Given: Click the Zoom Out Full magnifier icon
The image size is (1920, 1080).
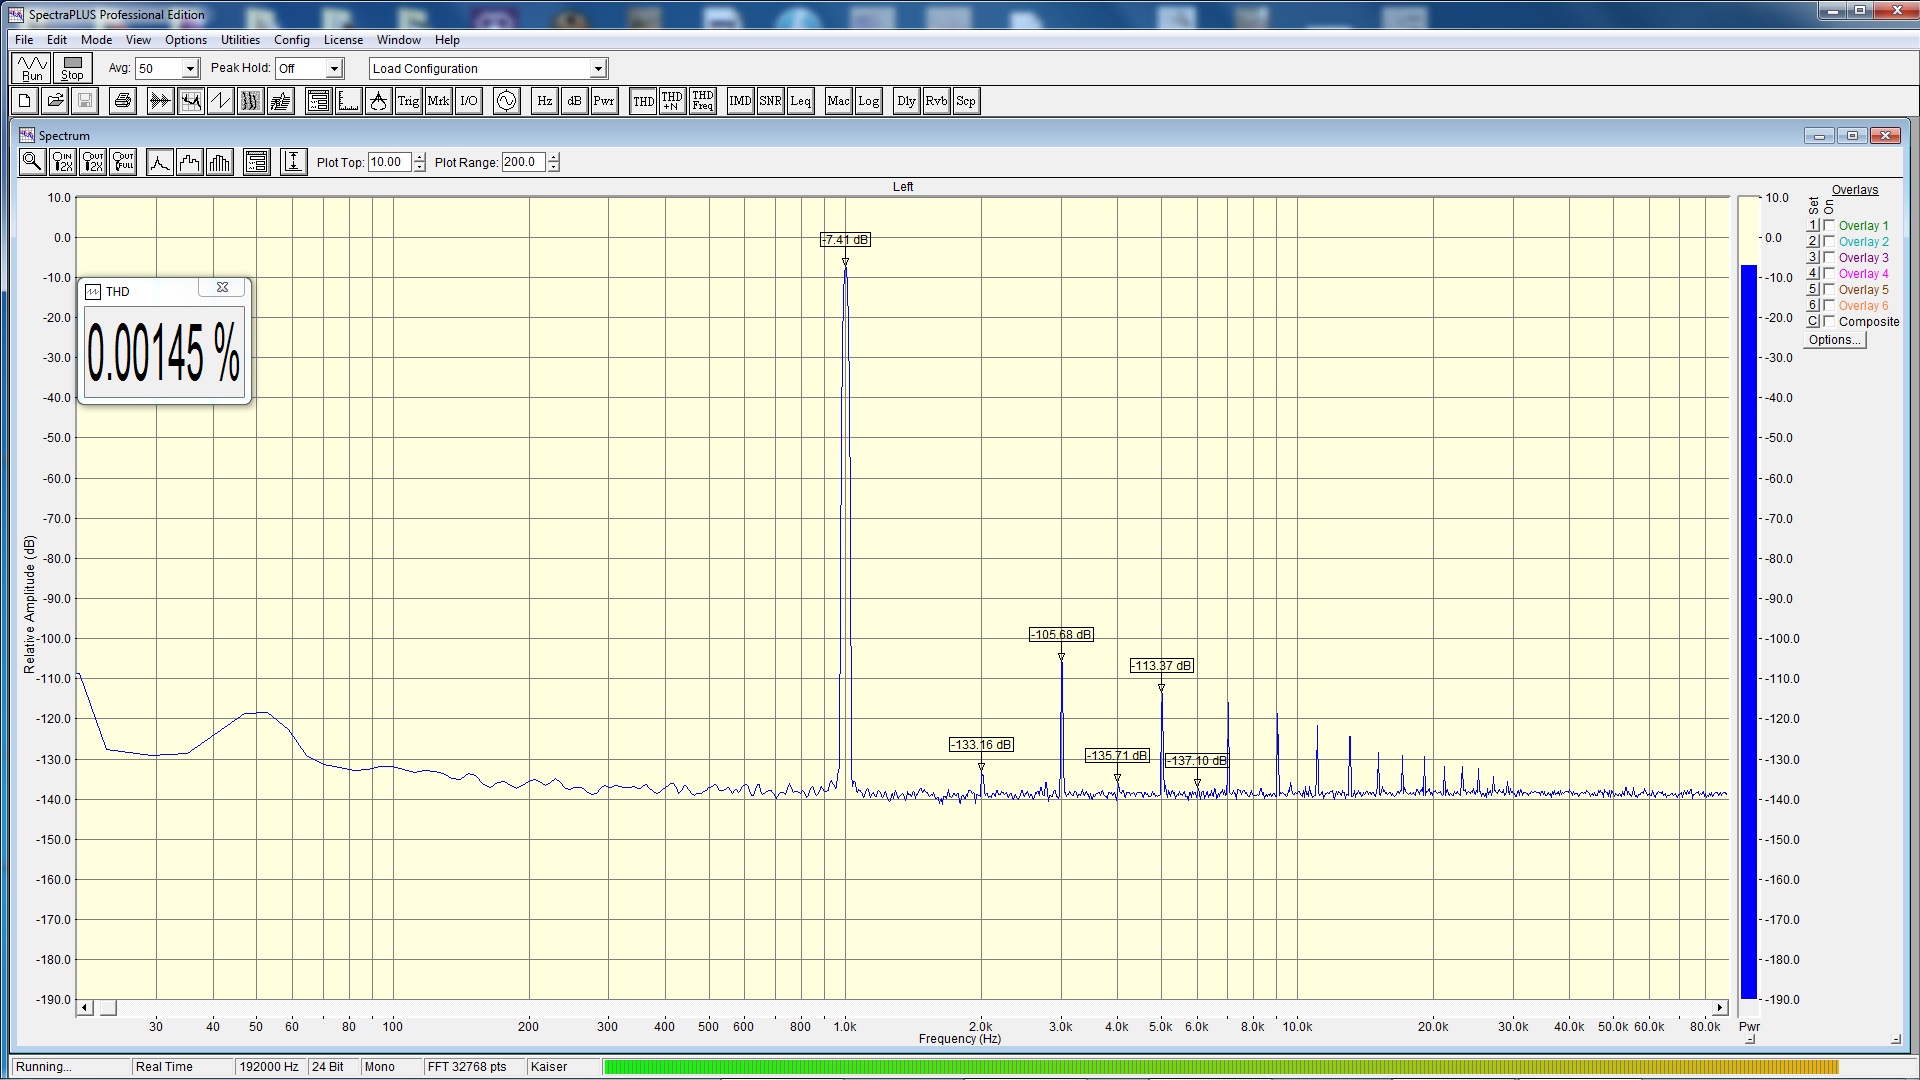Looking at the screenshot, I should coord(123,162).
